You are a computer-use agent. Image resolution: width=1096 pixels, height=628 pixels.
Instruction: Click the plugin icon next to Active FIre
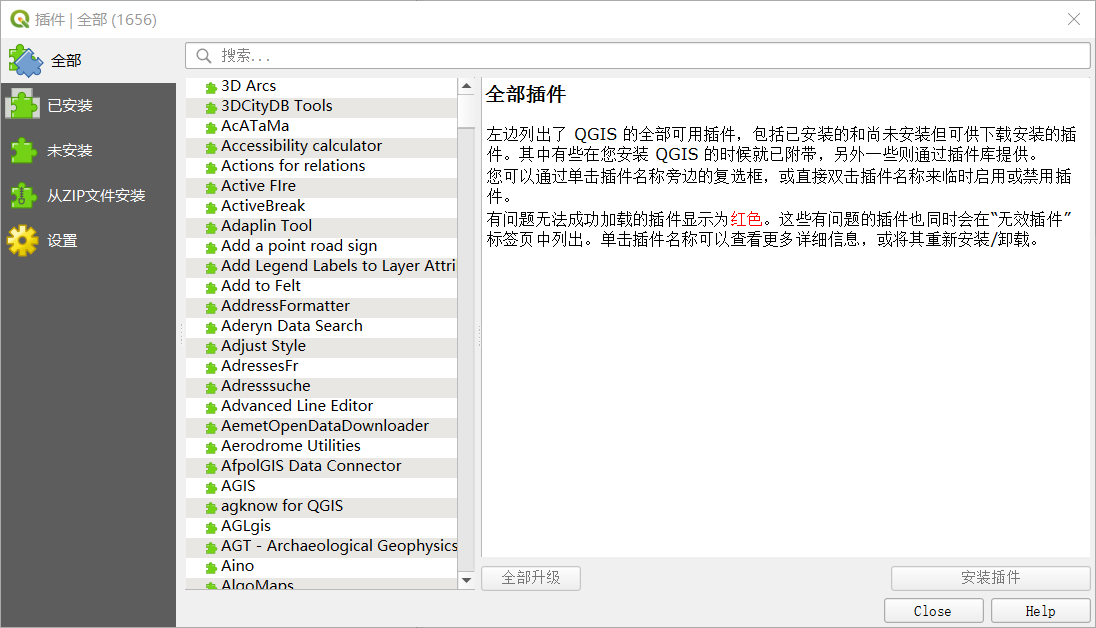(x=211, y=187)
